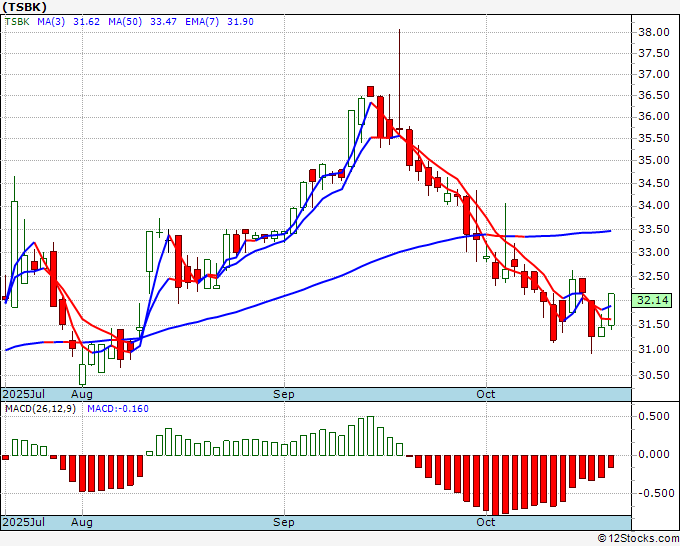Click the 31.00 price axis label

[654, 349]
